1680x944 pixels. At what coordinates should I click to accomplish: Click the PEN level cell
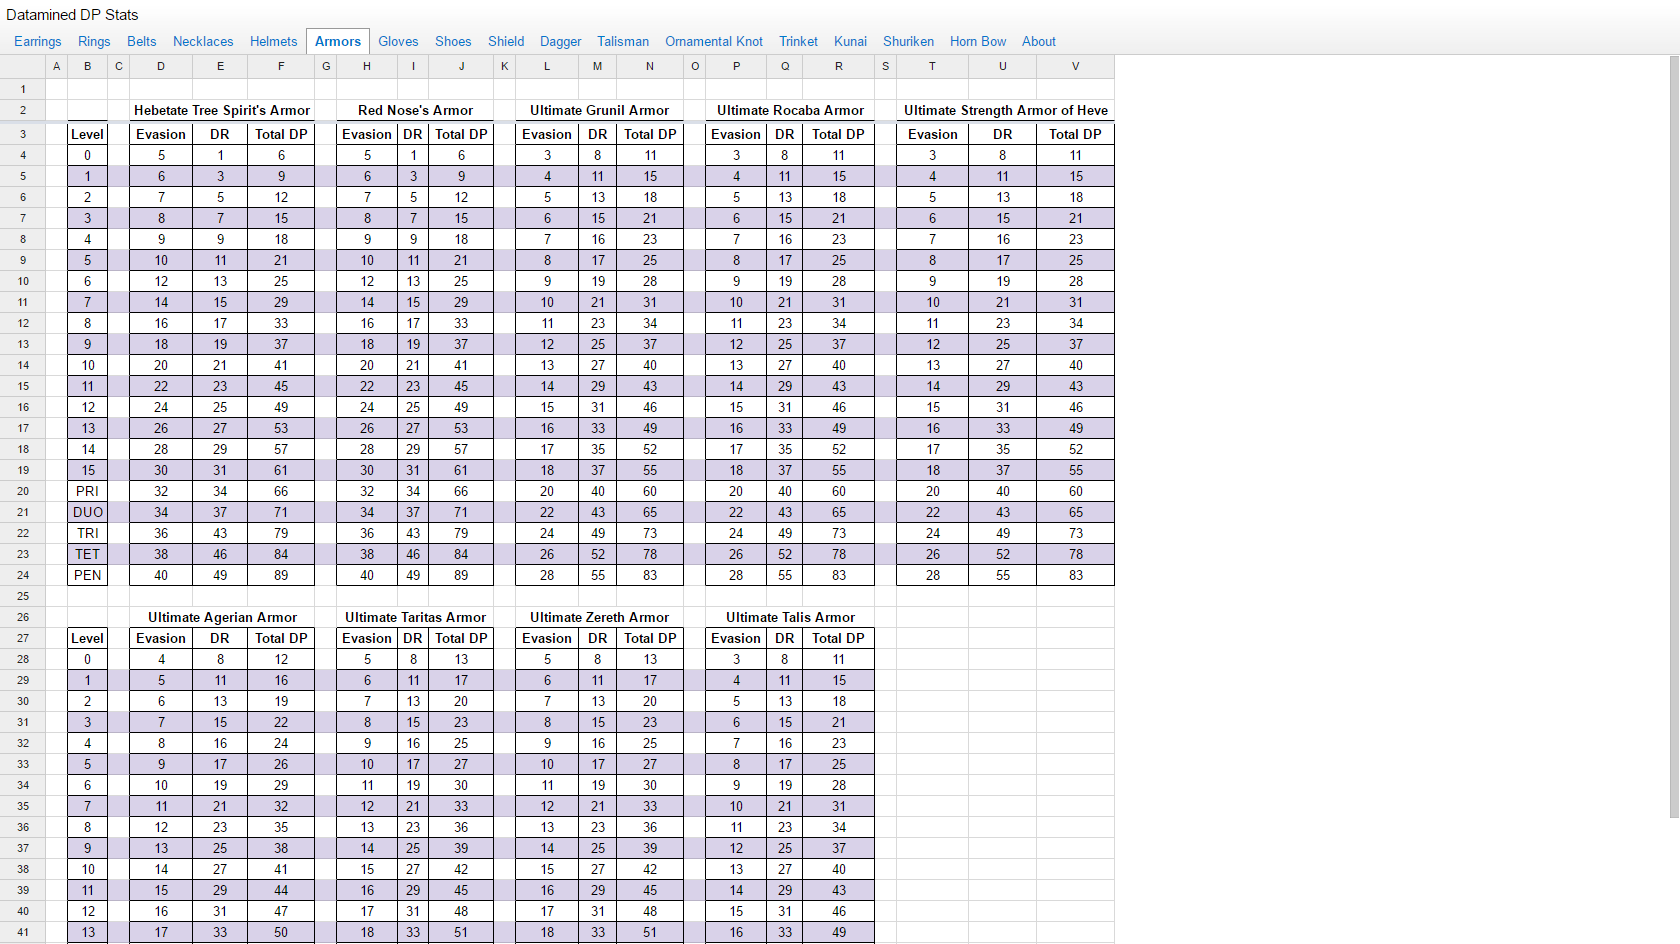coord(88,575)
